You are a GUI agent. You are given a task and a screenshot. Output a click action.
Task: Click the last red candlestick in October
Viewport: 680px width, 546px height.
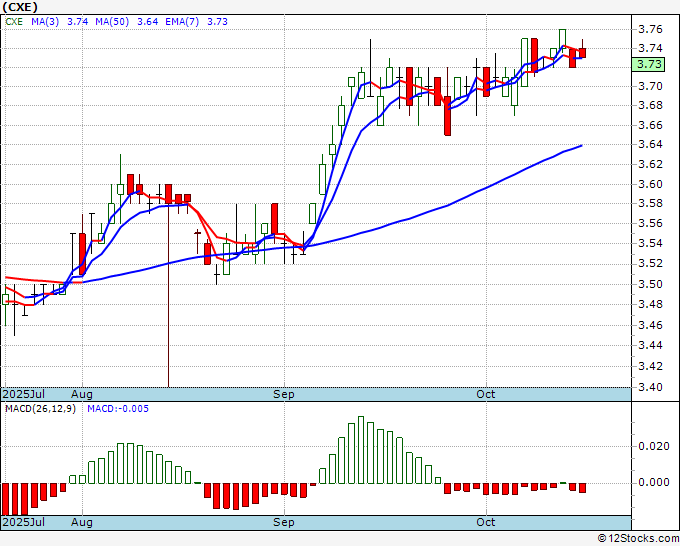click(x=582, y=52)
